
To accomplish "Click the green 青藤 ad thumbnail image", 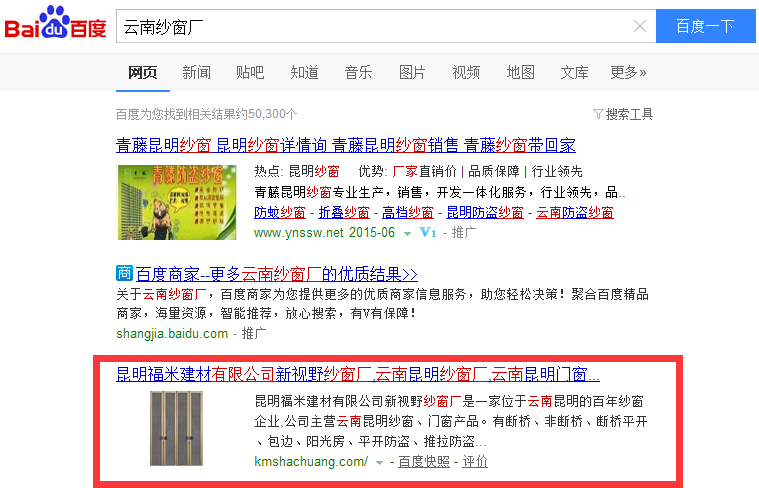I will click(177, 202).
